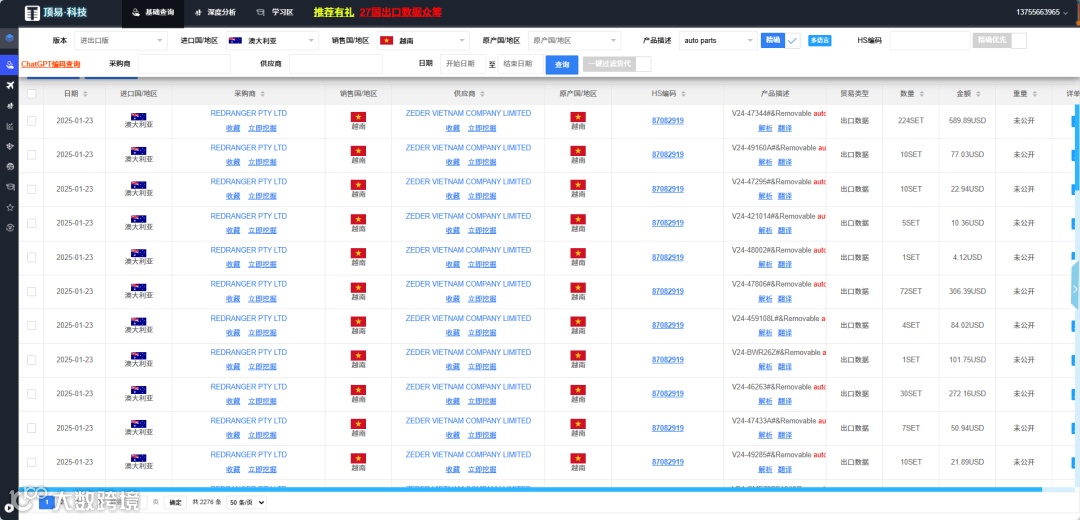Open ZEDER VIETNAM COMPANY LIMITED in V24-47433A row
Image resolution: width=1080 pixels, height=520 pixels.
[468, 420]
